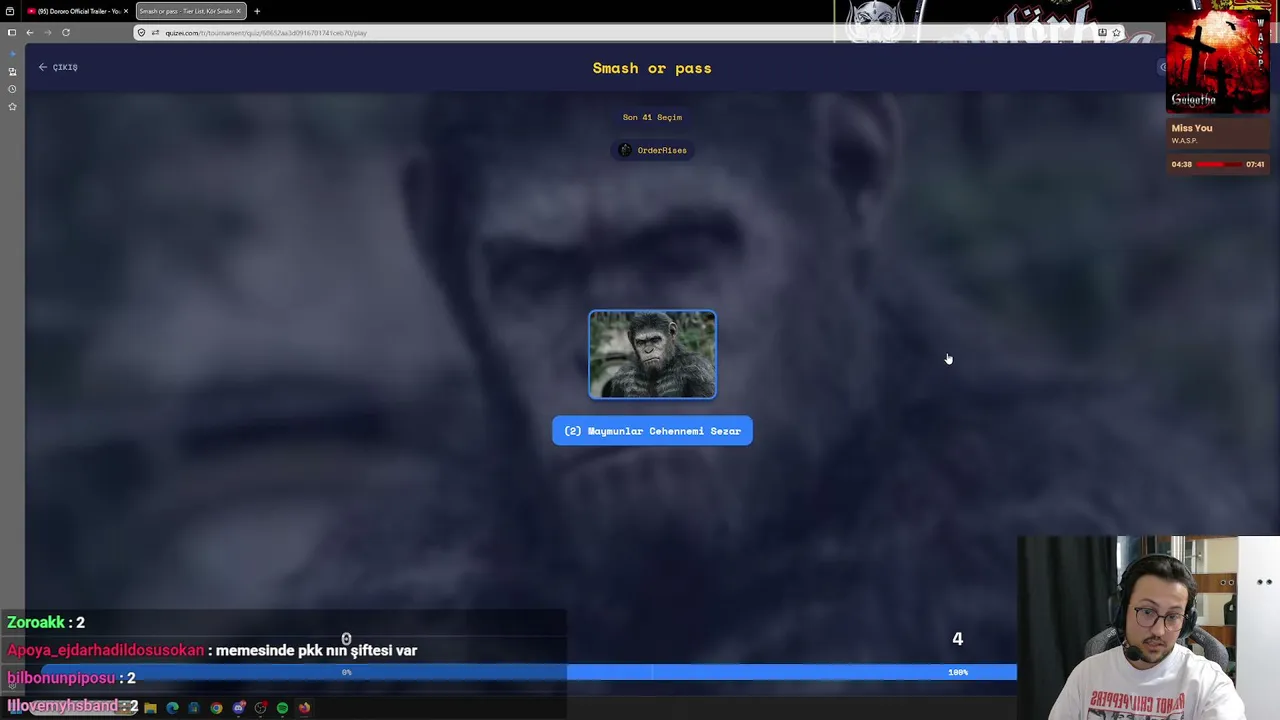Click the shield icon in the address bar
Screen dimensions: 1280x720
pyautogui.click(x=141, y=33)
